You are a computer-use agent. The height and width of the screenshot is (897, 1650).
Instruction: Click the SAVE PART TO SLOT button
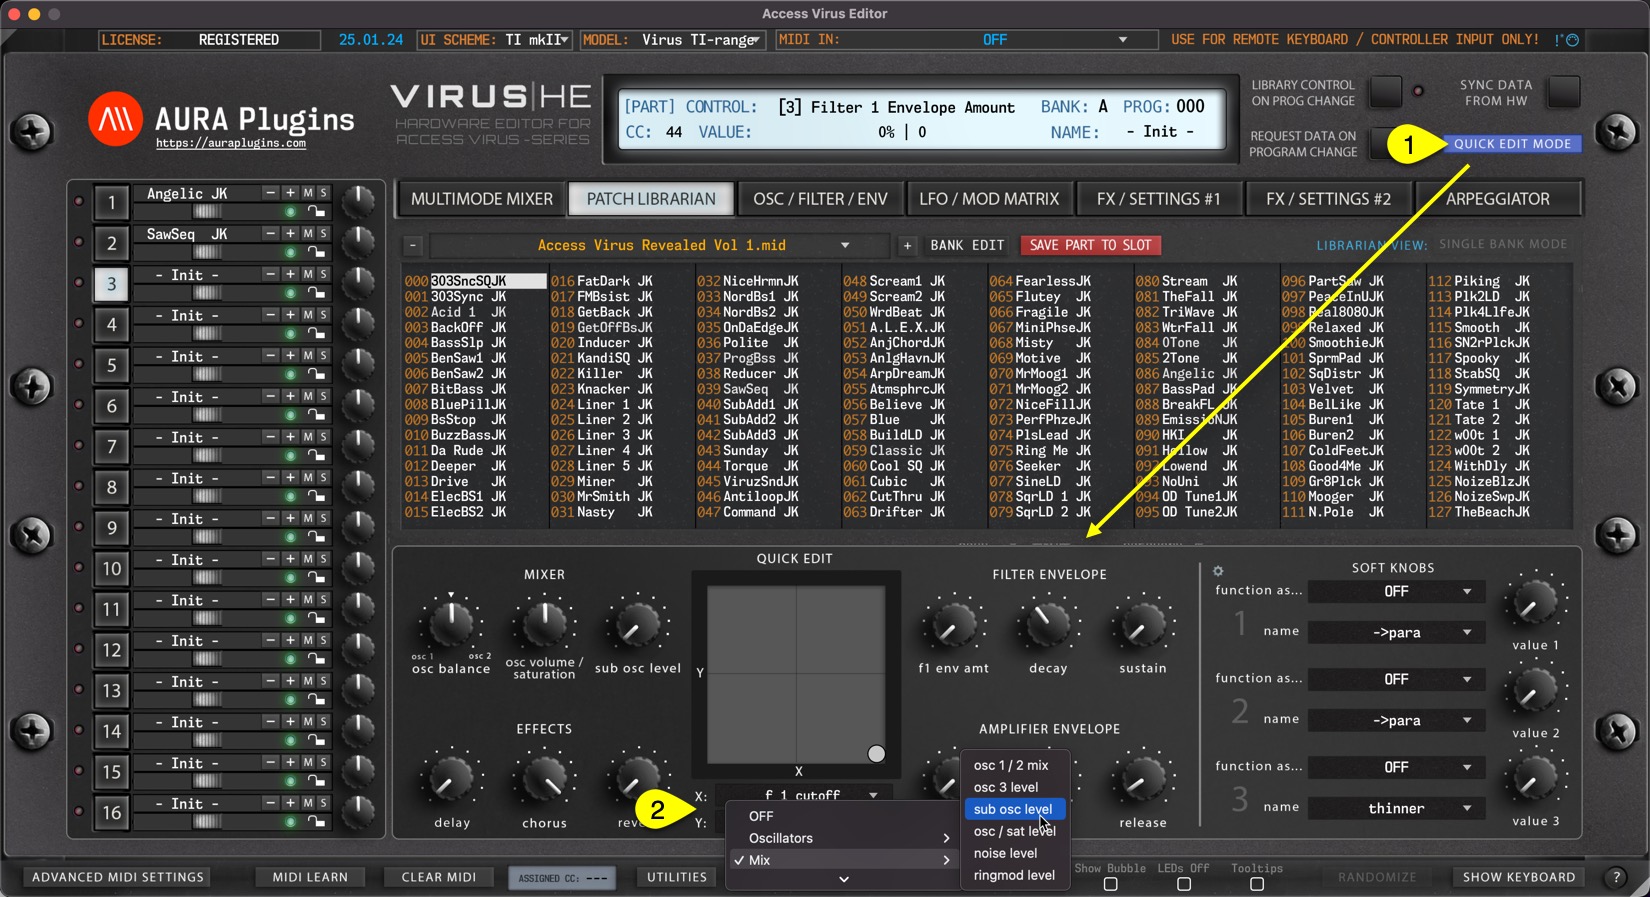[1090, 245]
